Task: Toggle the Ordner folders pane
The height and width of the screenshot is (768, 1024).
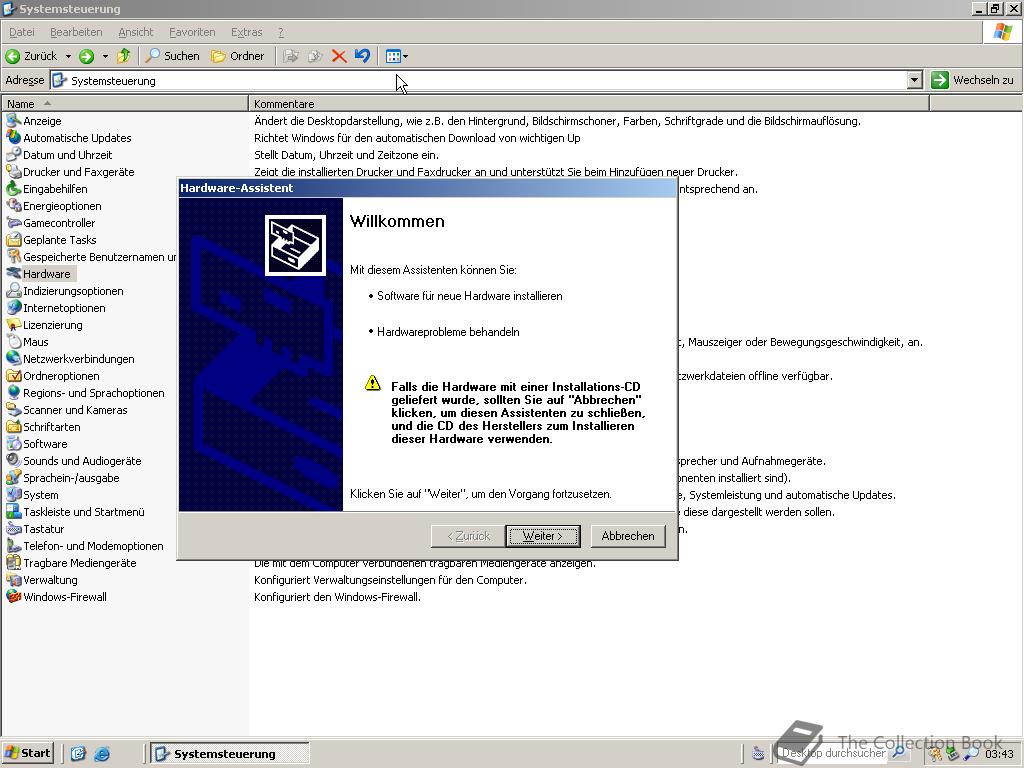Action: click(x=238, y=56)
